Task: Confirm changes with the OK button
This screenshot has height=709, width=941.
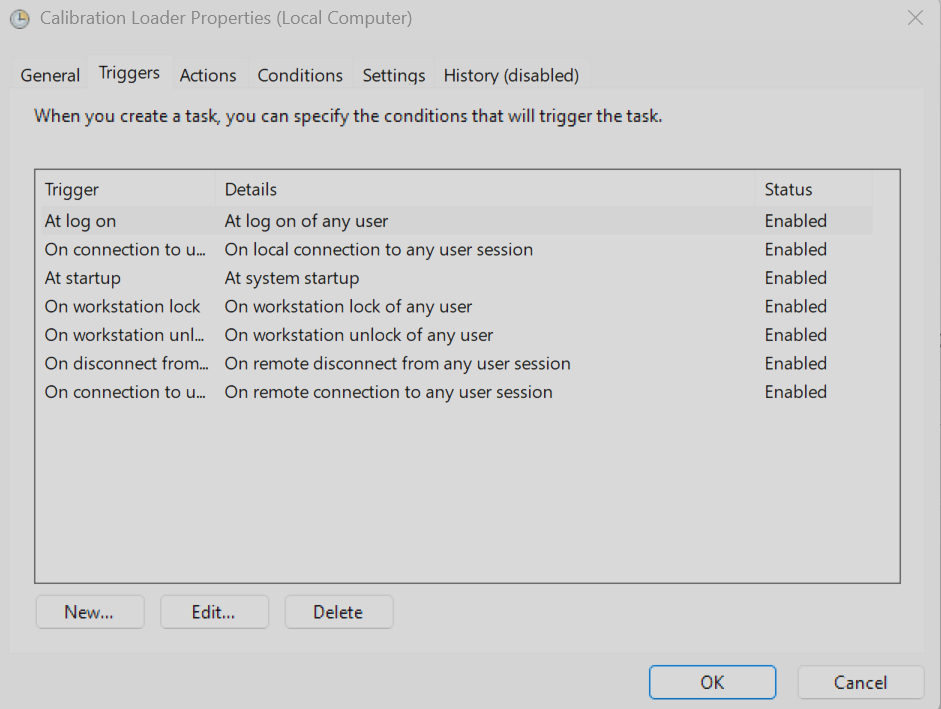Action: click(712, 682)
